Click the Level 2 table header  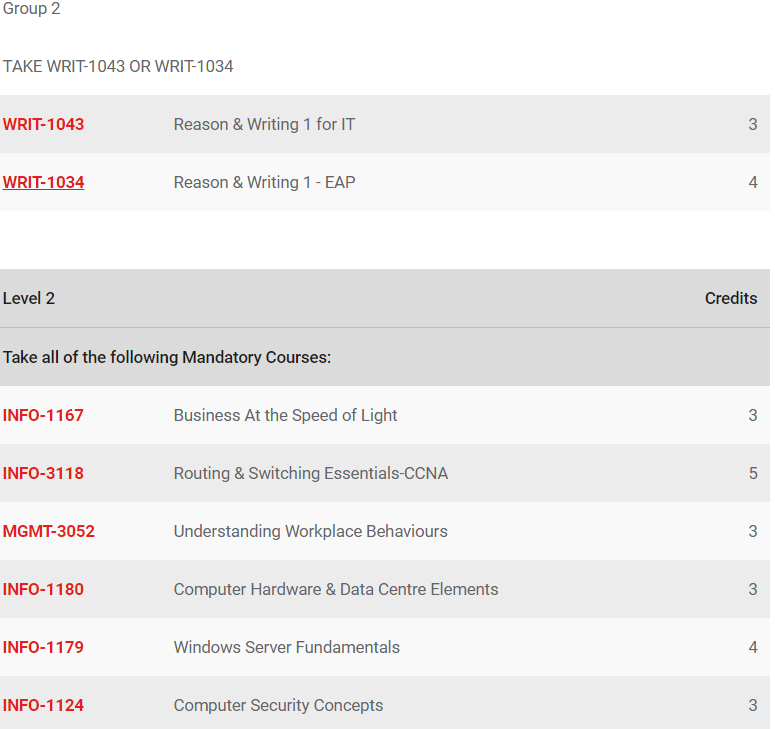pos(29,299)
